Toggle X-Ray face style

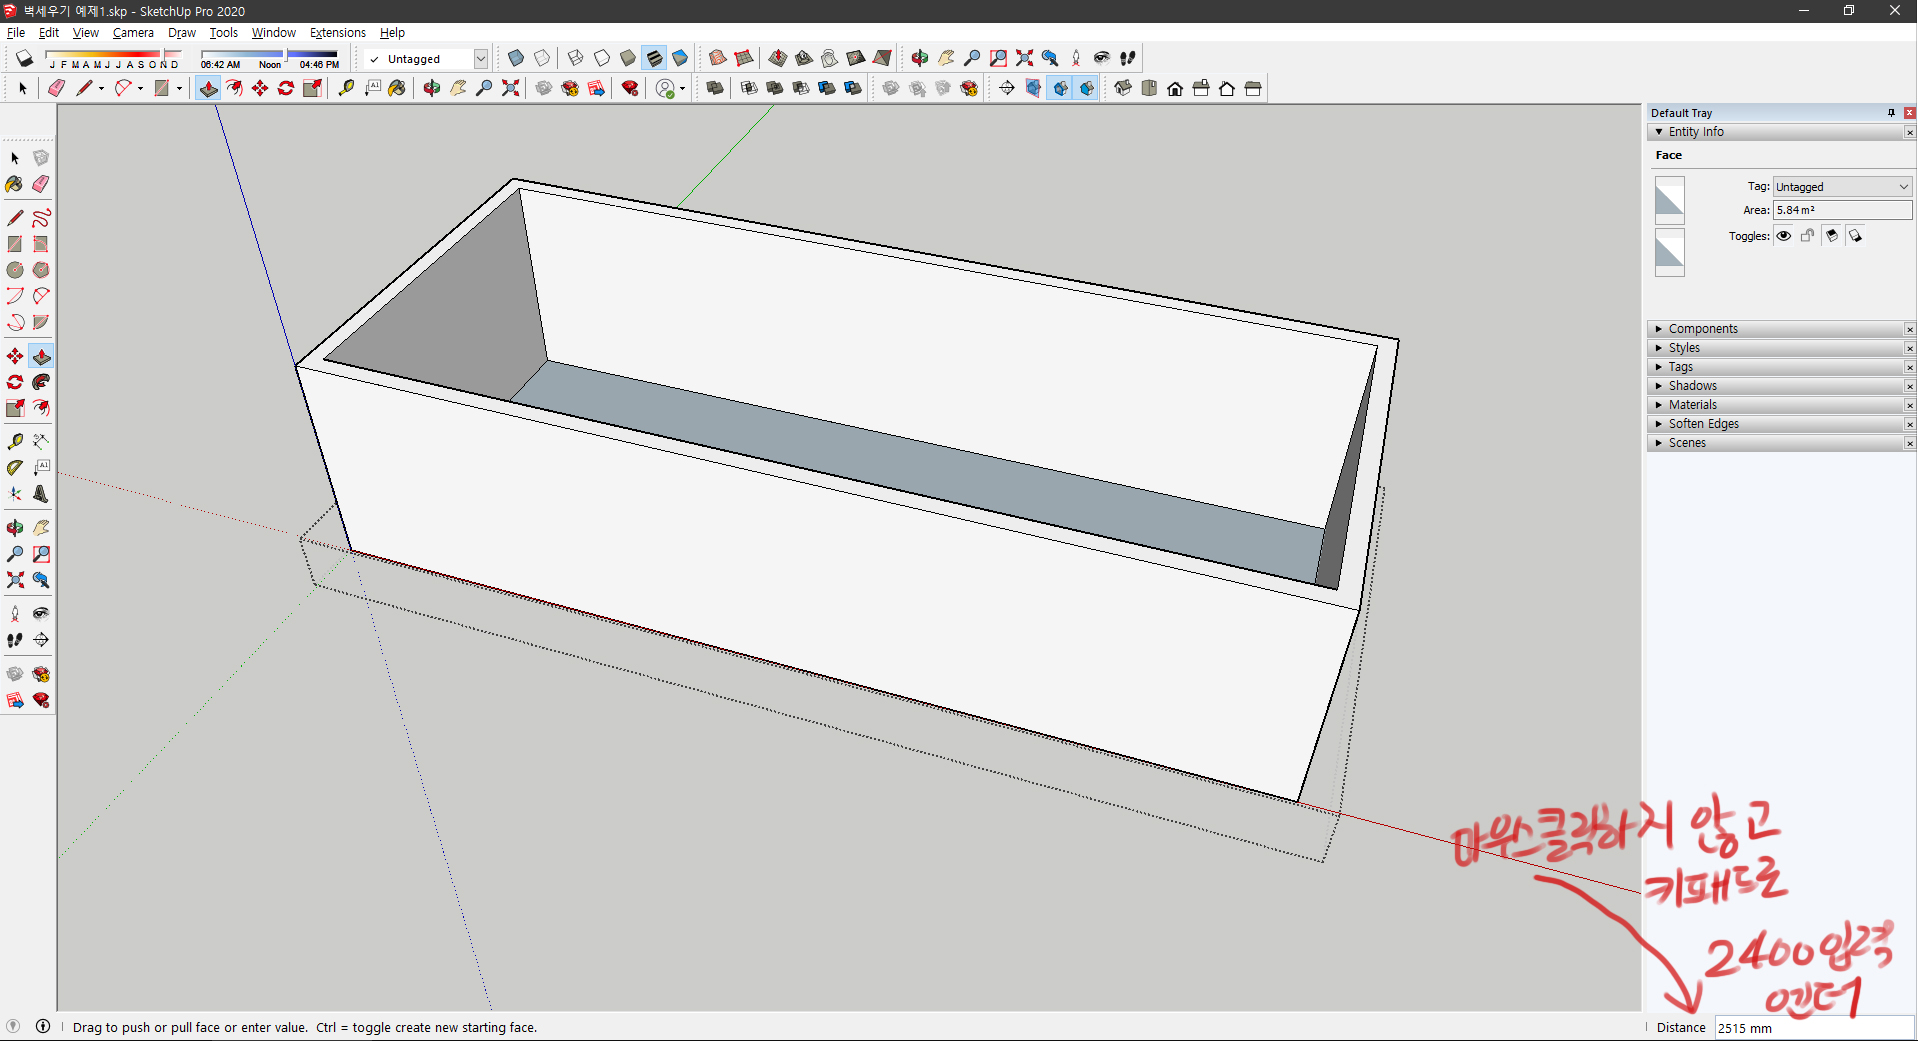516,58
